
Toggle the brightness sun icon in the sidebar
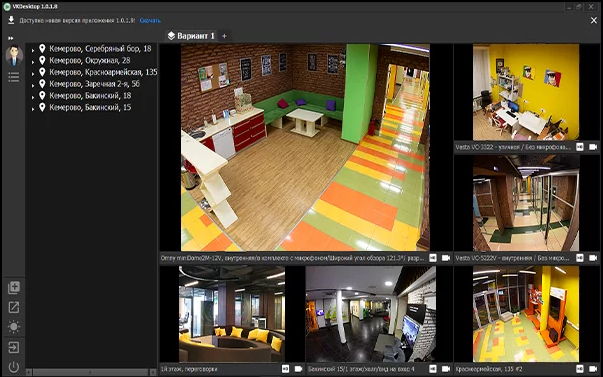14,327
